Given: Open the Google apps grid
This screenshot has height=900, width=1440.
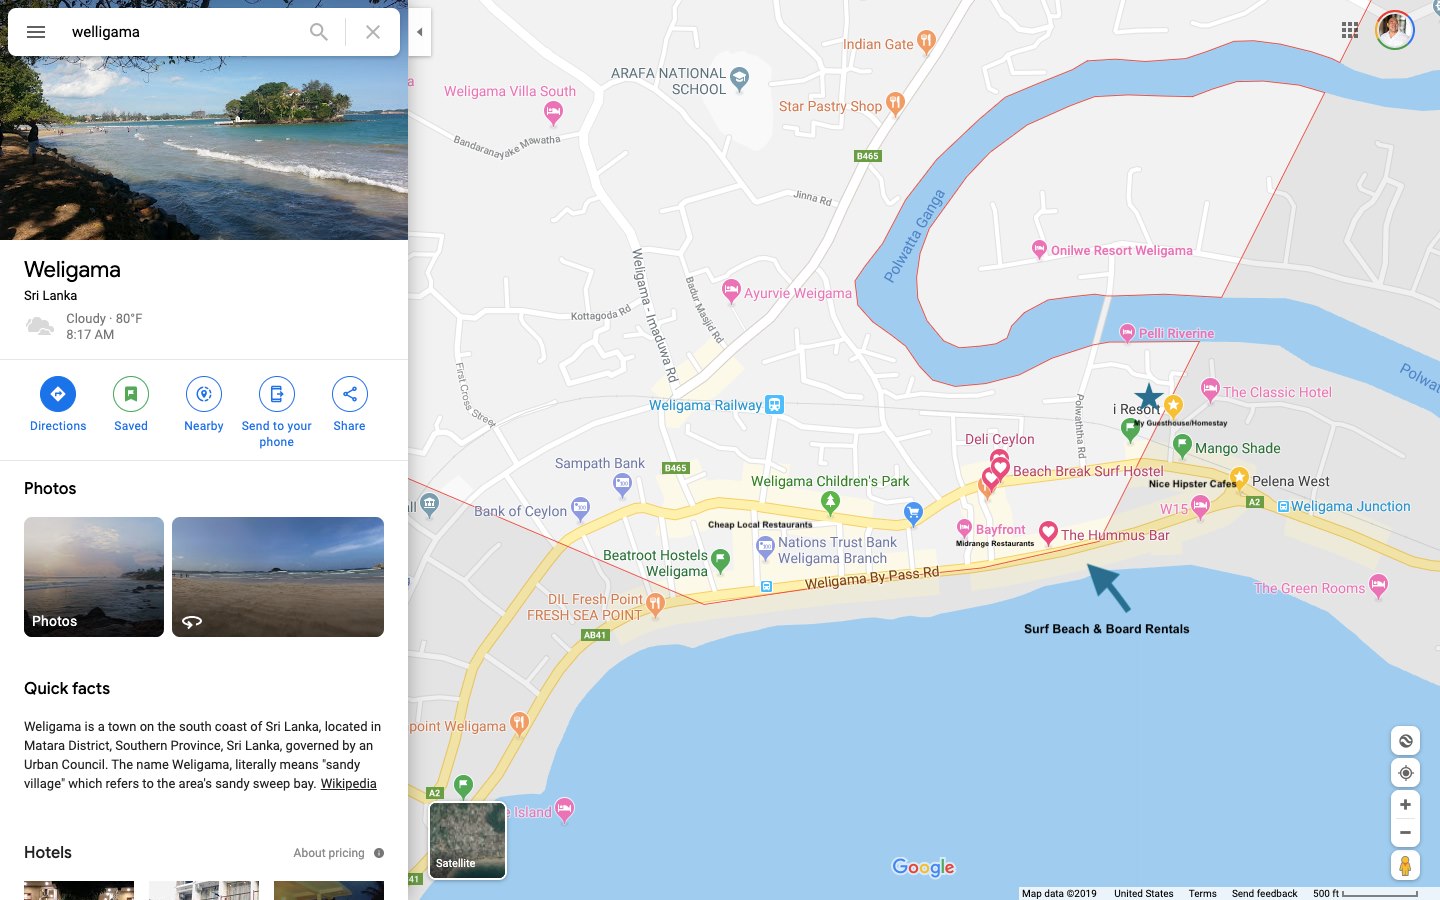Looking at the screenshot, I should tap(1350, 30).
